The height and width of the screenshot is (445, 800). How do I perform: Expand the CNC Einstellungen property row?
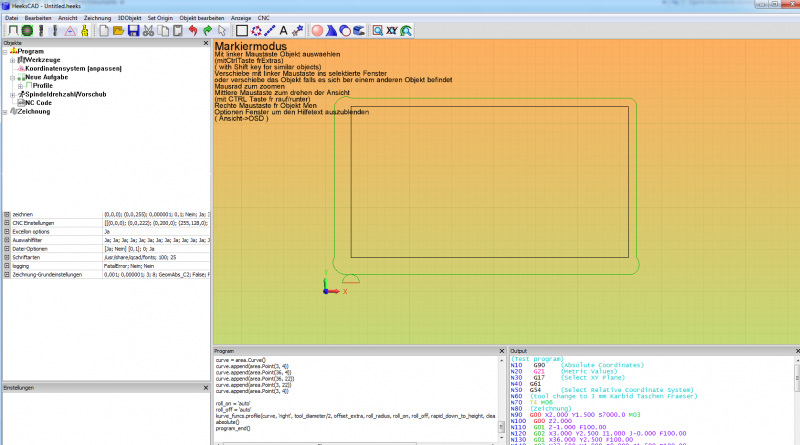pos(7,223)
